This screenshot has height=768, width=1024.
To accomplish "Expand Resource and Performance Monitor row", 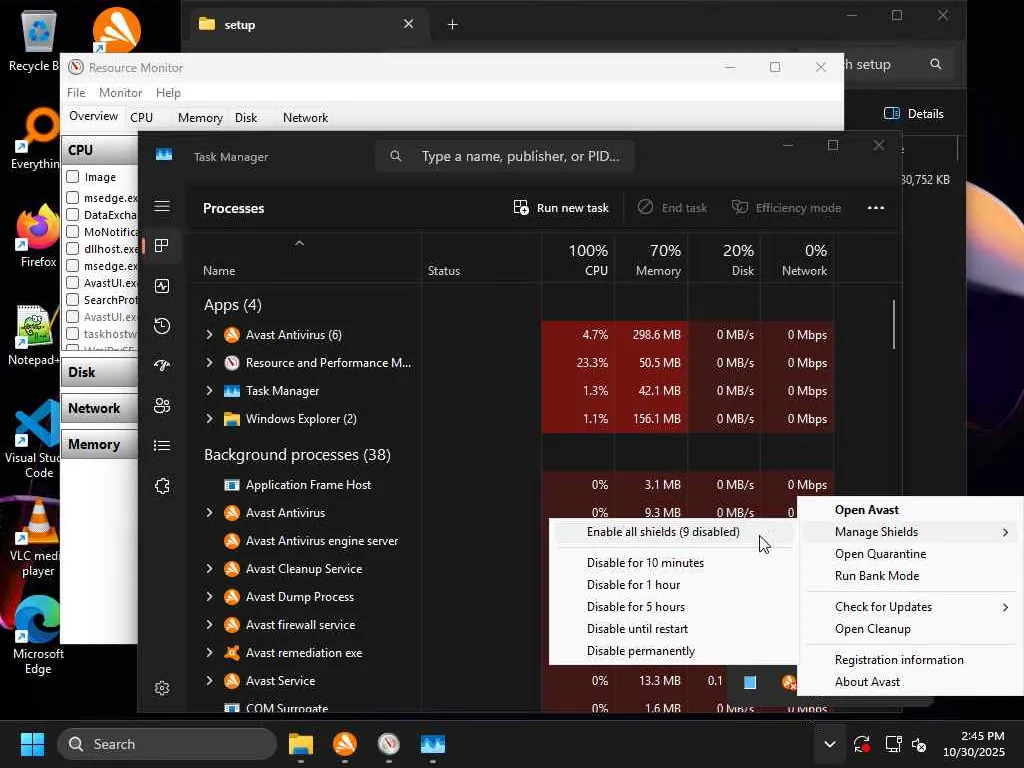I will click(x=209, y=363).
